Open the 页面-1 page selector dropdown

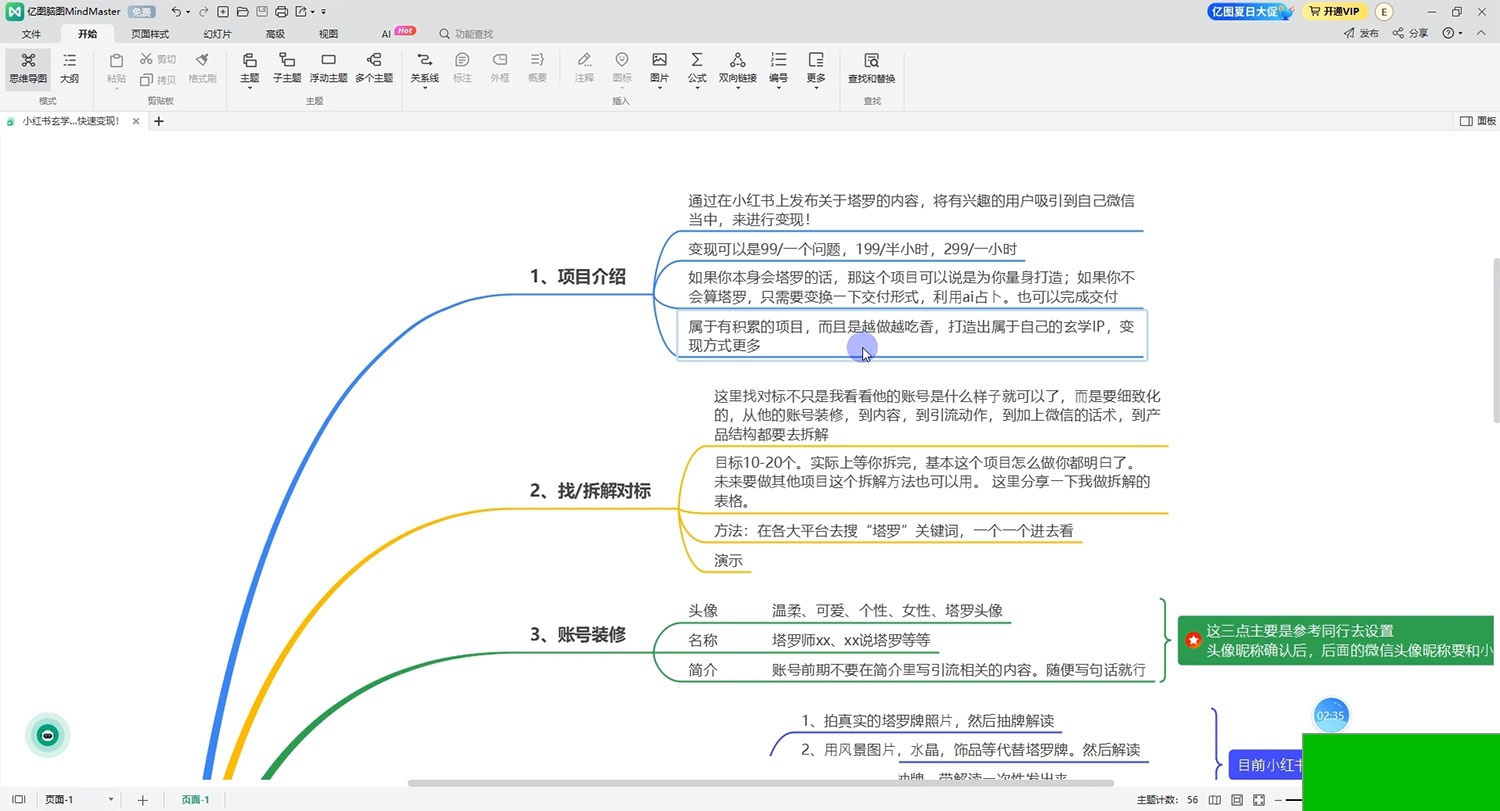pos(109,800)
